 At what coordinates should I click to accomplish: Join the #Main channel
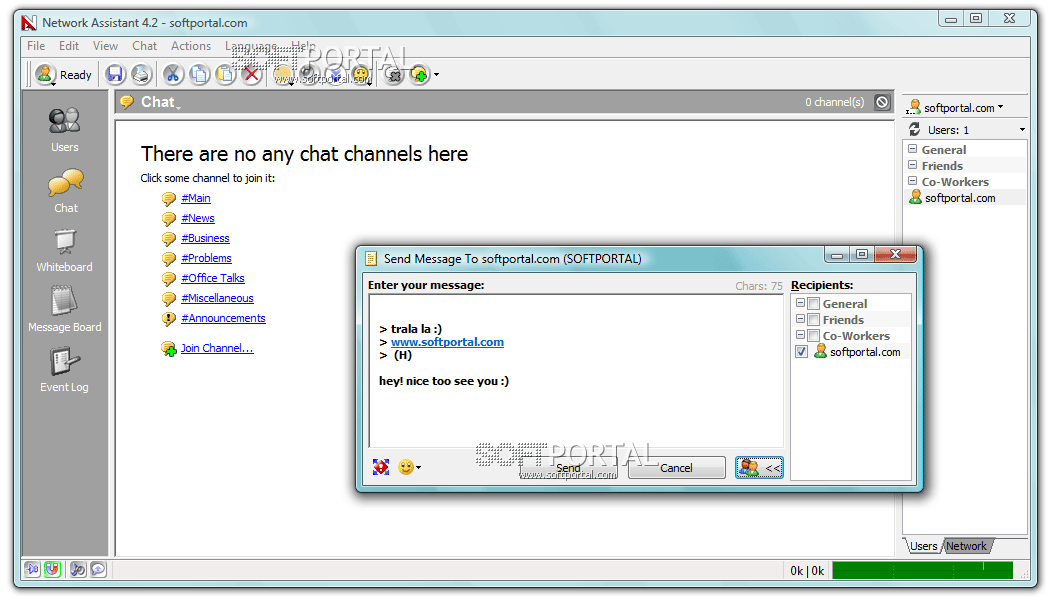coord(196,198)
